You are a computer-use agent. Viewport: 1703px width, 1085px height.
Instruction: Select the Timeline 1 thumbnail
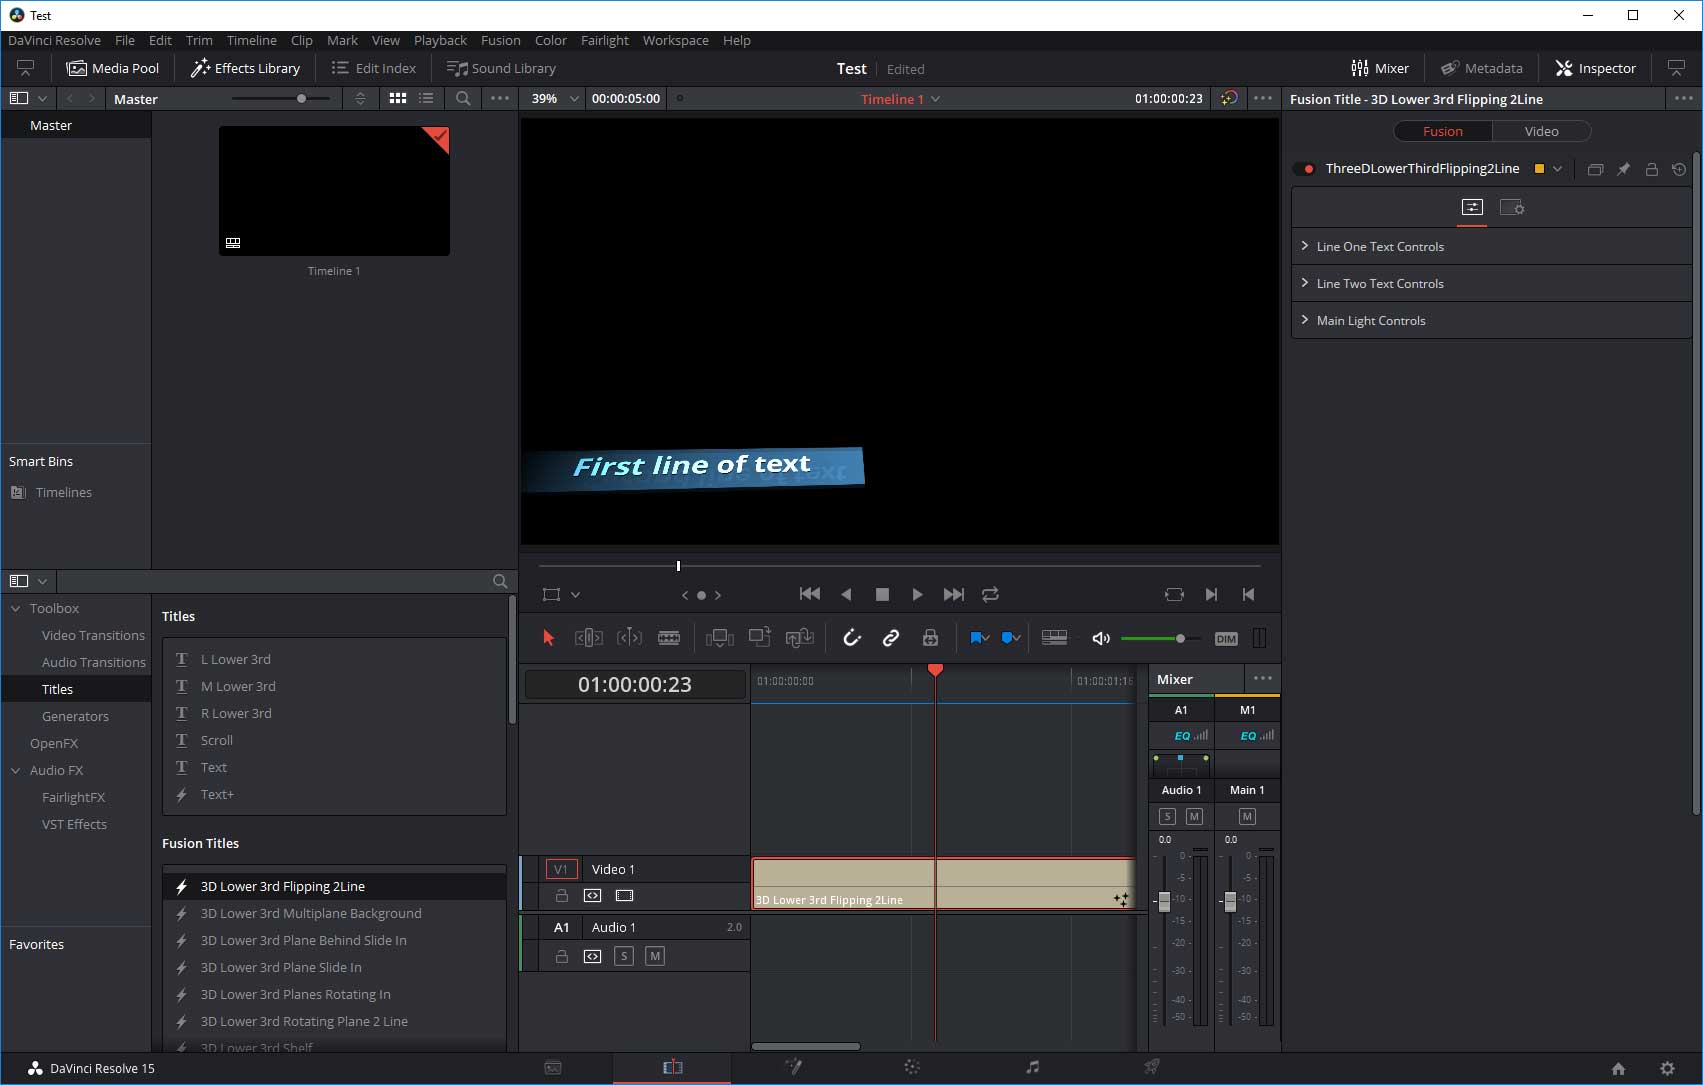point(334,190)
